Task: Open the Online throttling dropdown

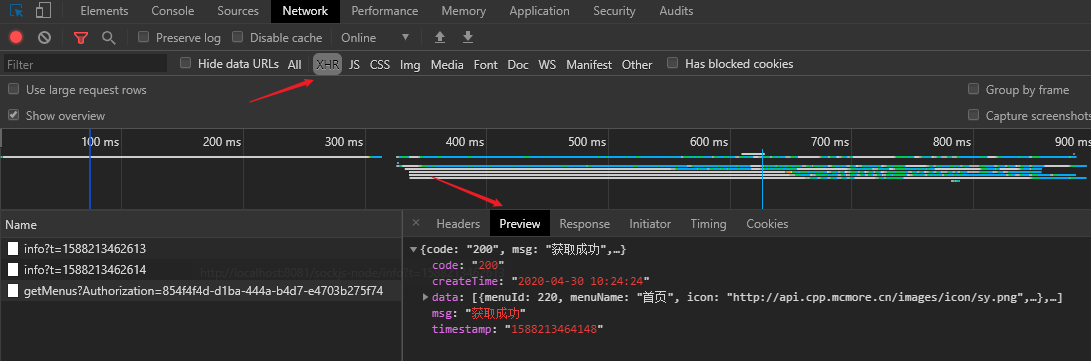Action: click(376, 38)
